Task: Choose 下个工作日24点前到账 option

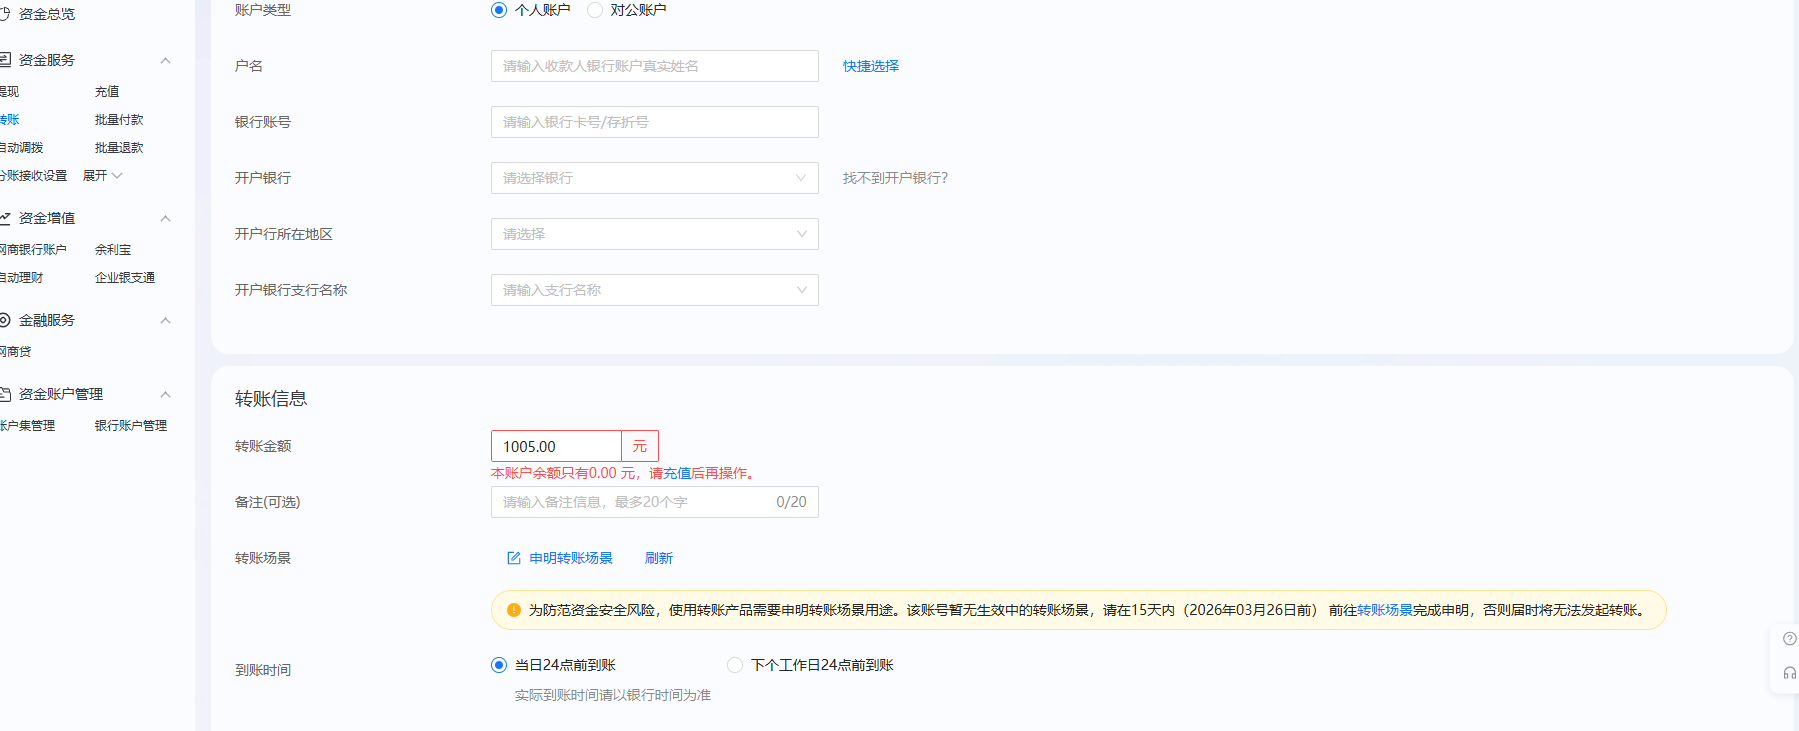Action: point(735,665)
